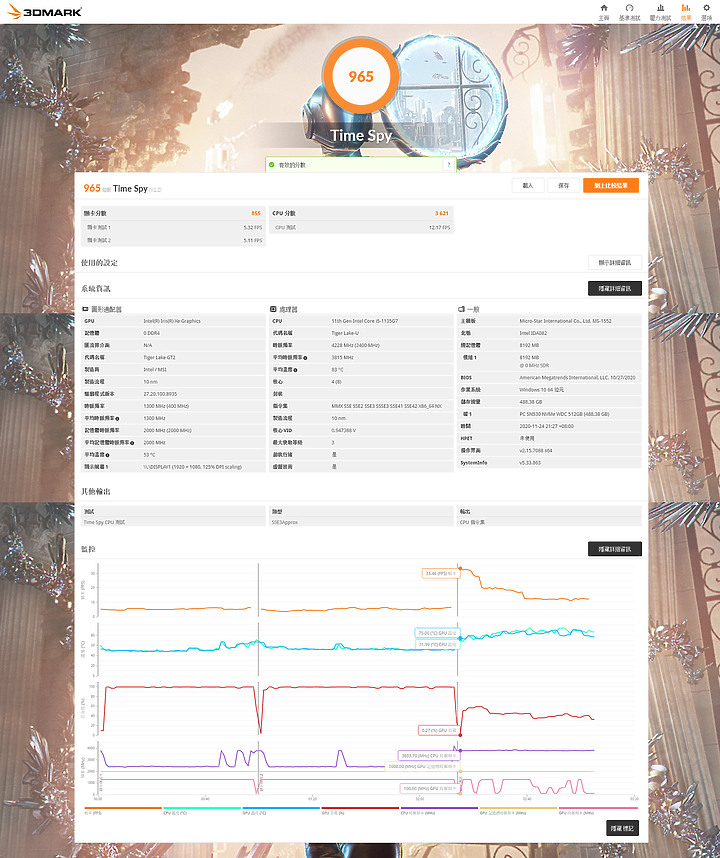Click graphics score value 855
The width and height of the screenshot is (720, 858).
tap(256, 213)
